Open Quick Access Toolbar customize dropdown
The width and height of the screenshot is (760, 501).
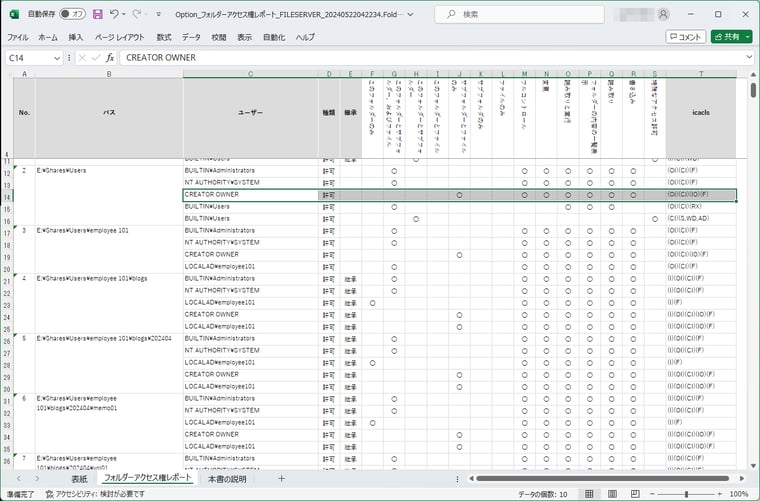158,15
